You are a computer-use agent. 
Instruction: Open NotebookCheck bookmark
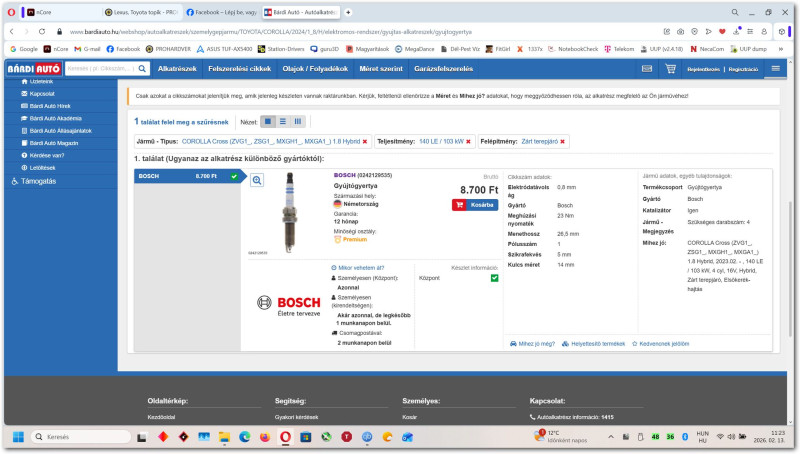(573, 49)
